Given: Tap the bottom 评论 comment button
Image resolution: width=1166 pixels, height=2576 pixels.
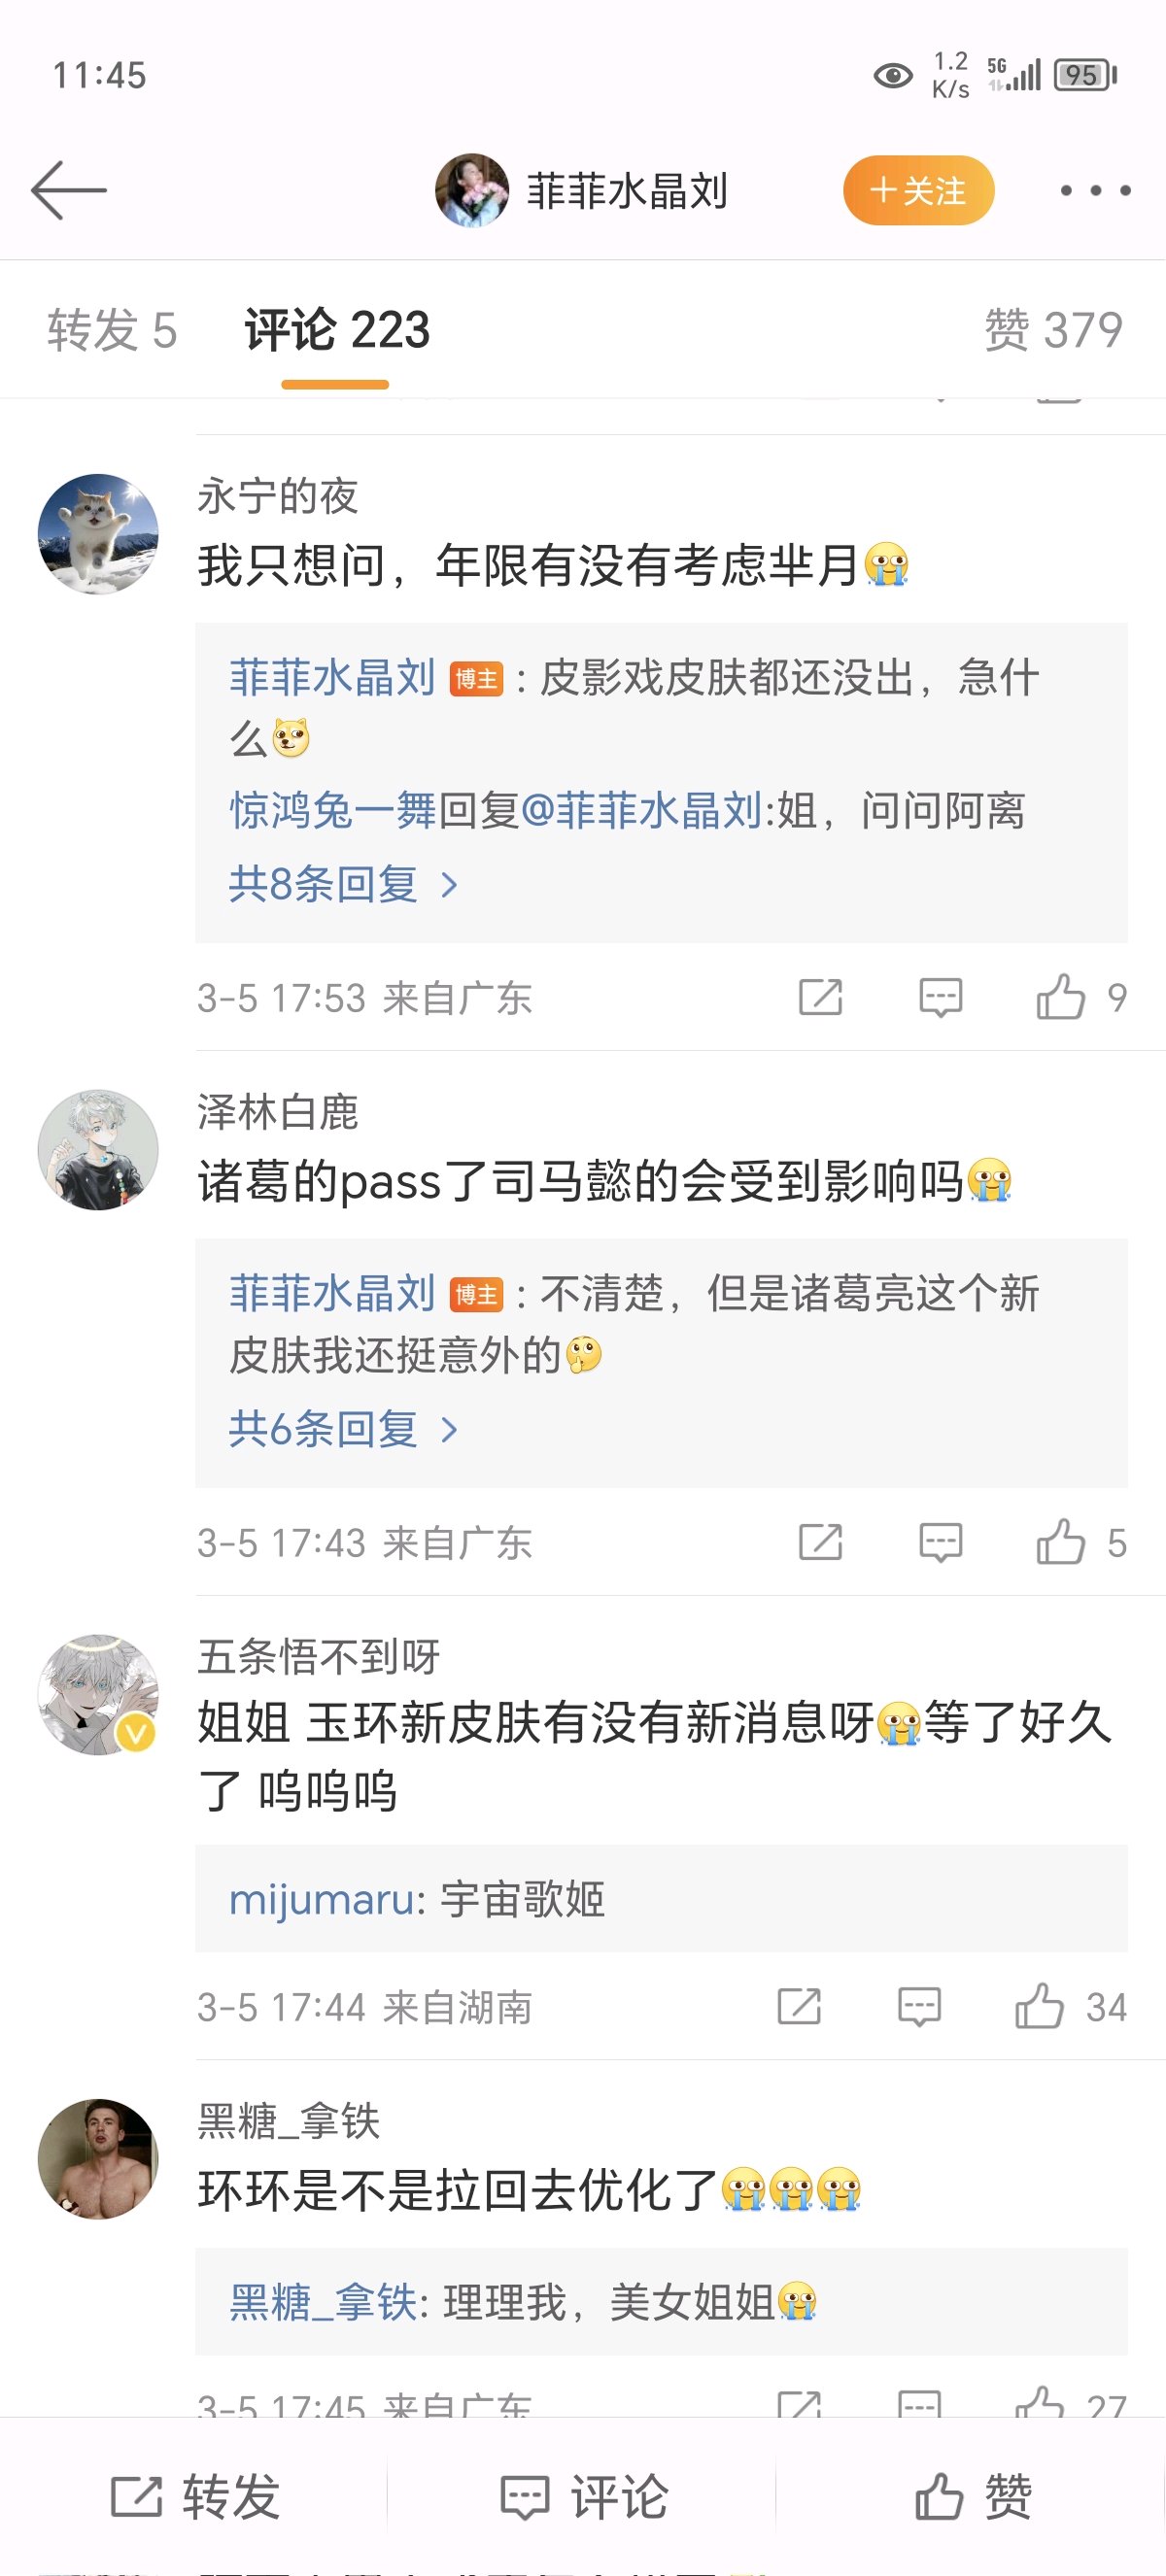Looking at the screenshot, I should (x=583, y=2497).
